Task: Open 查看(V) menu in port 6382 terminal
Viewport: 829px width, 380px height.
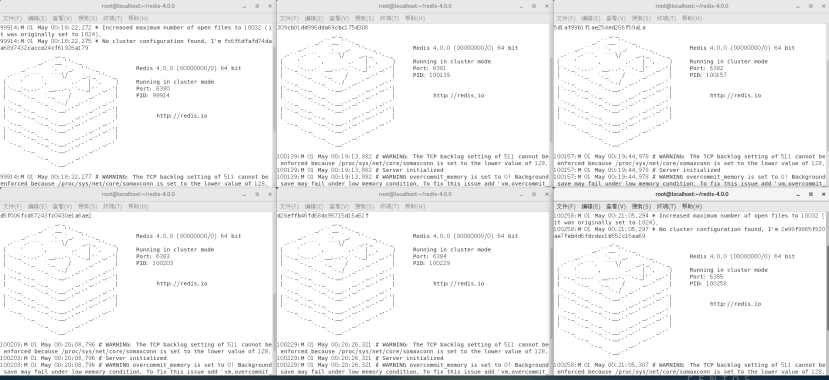Action: pyautogui.click(x=616, y=18)
